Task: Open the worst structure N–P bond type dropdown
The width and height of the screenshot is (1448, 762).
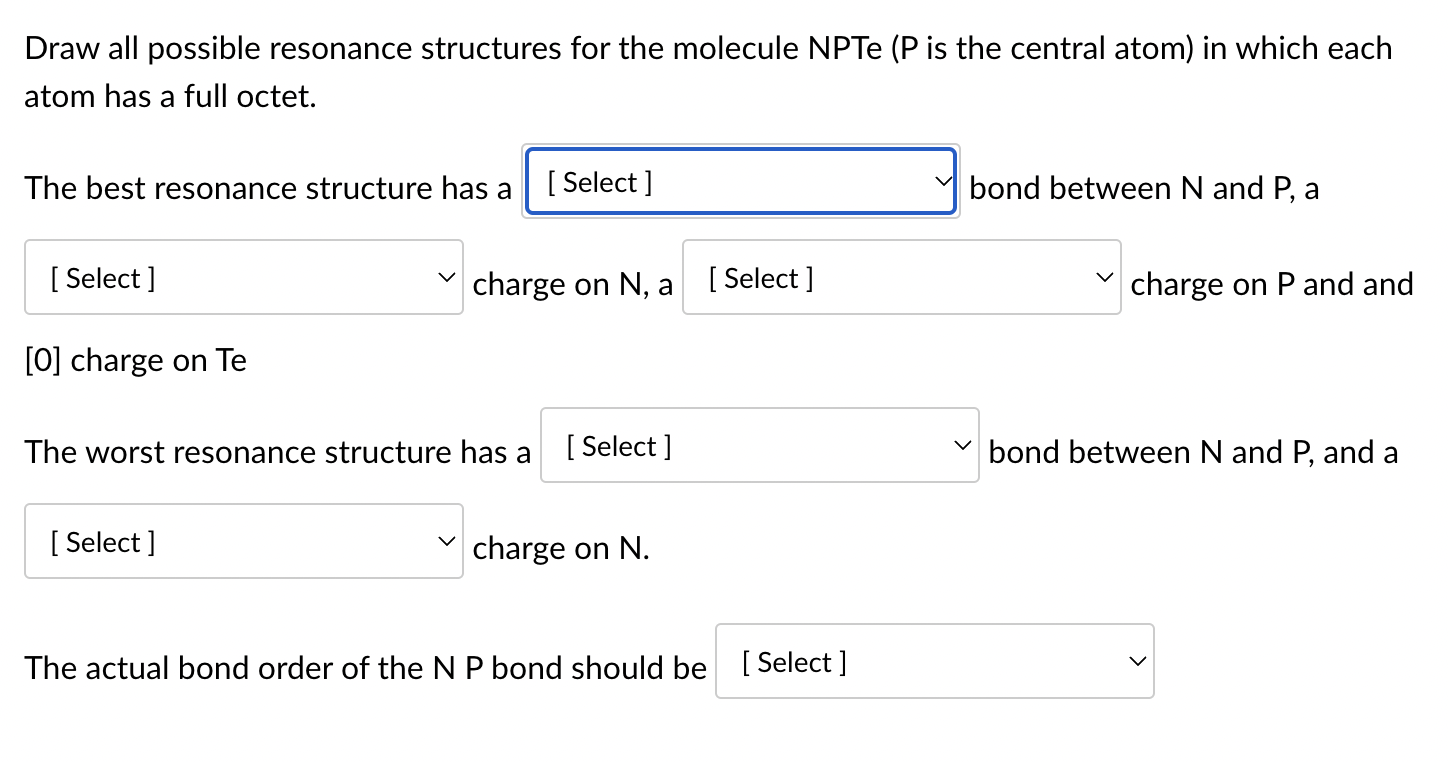Action: click(759, 446)
